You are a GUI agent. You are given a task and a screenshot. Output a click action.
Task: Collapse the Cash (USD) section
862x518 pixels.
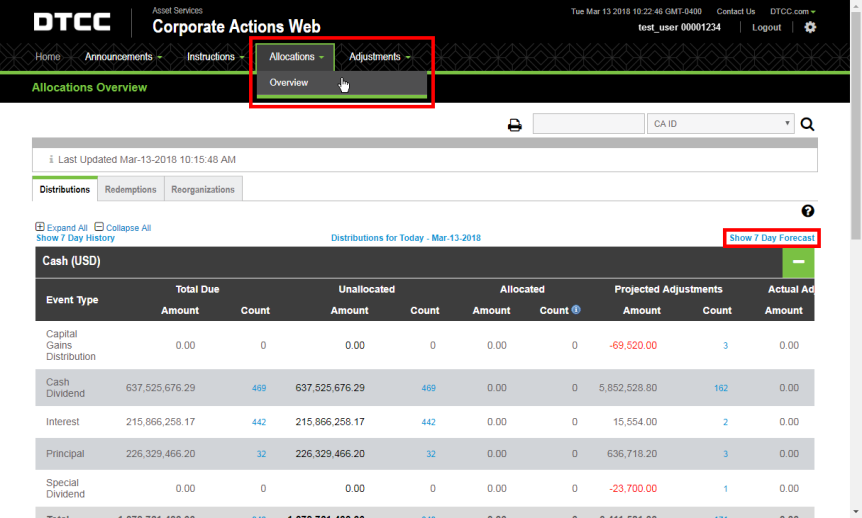pos(798,262)
